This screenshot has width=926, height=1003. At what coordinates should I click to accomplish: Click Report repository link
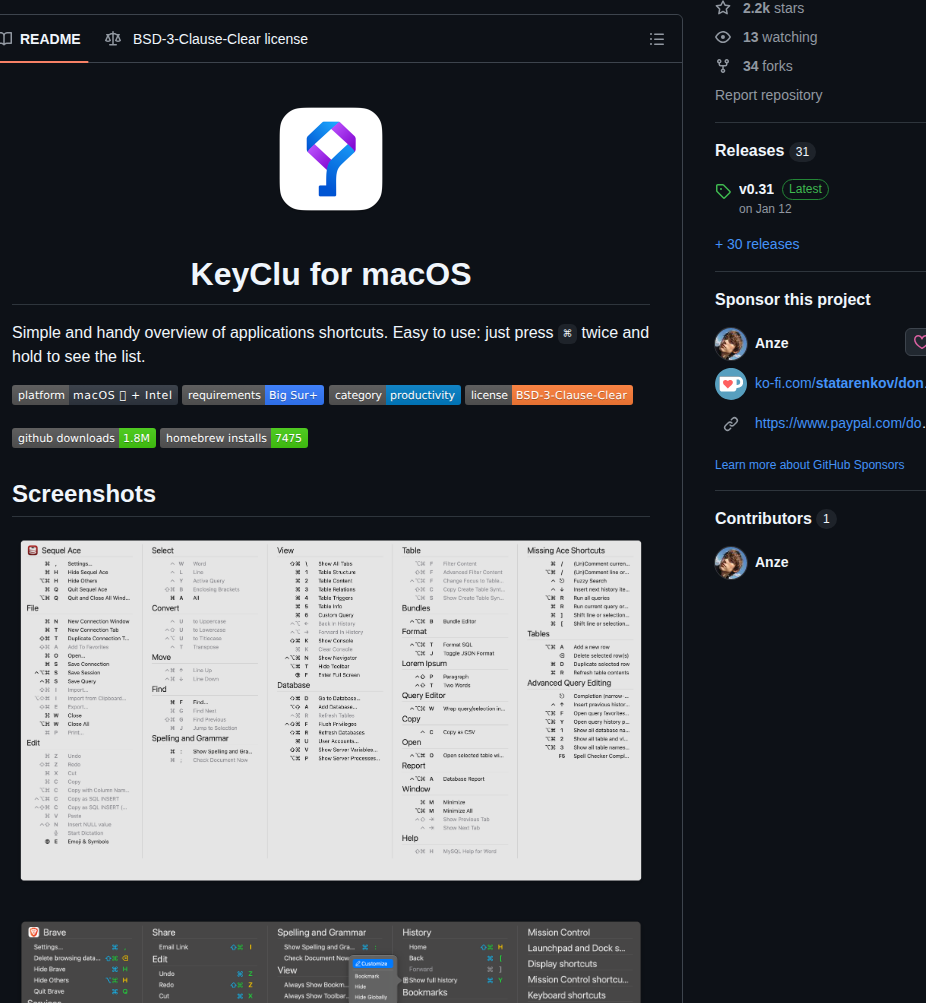click(768, 95)
